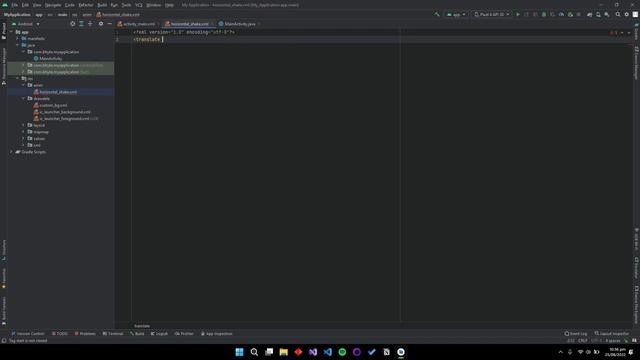Open the Logcat tool window
Image resolution: width=640 pixels, height=360 pixels.
coord(159,333)
